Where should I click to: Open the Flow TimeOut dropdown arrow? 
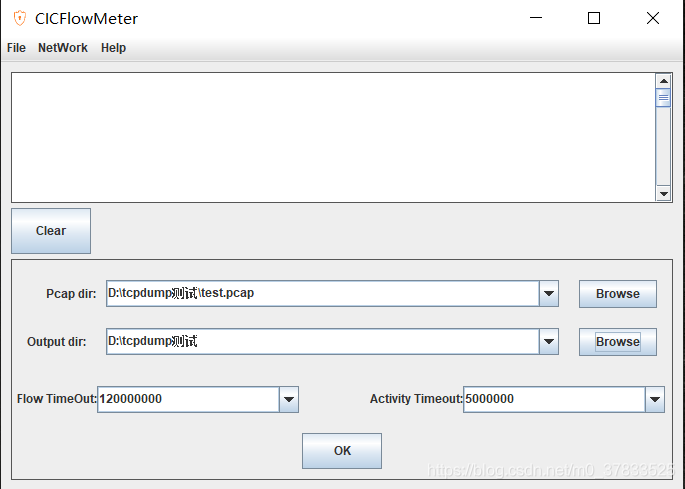point(289,399)
